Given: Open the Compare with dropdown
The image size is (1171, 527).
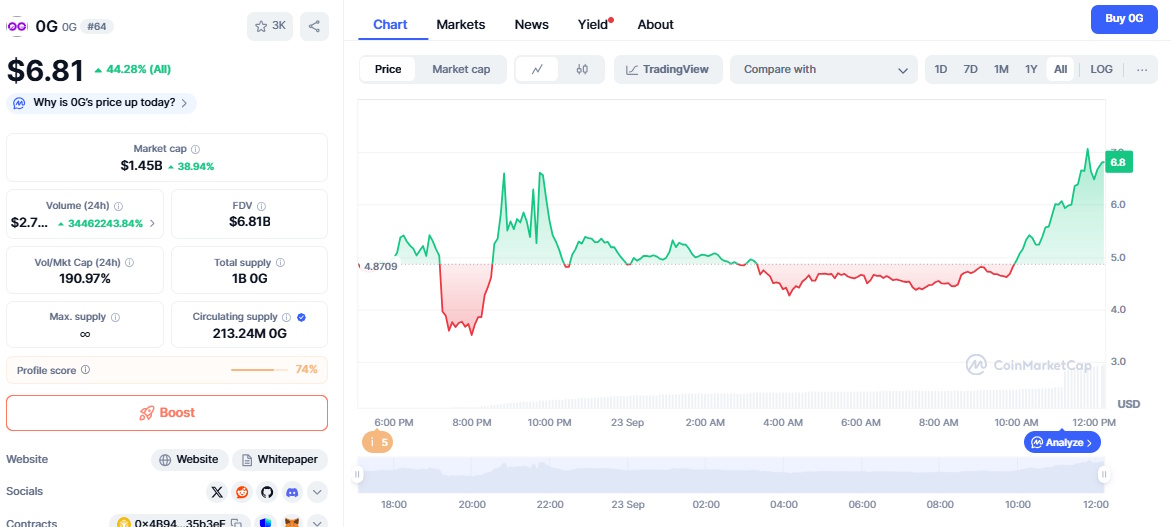Looking at the screenshot, I should 824,69.
